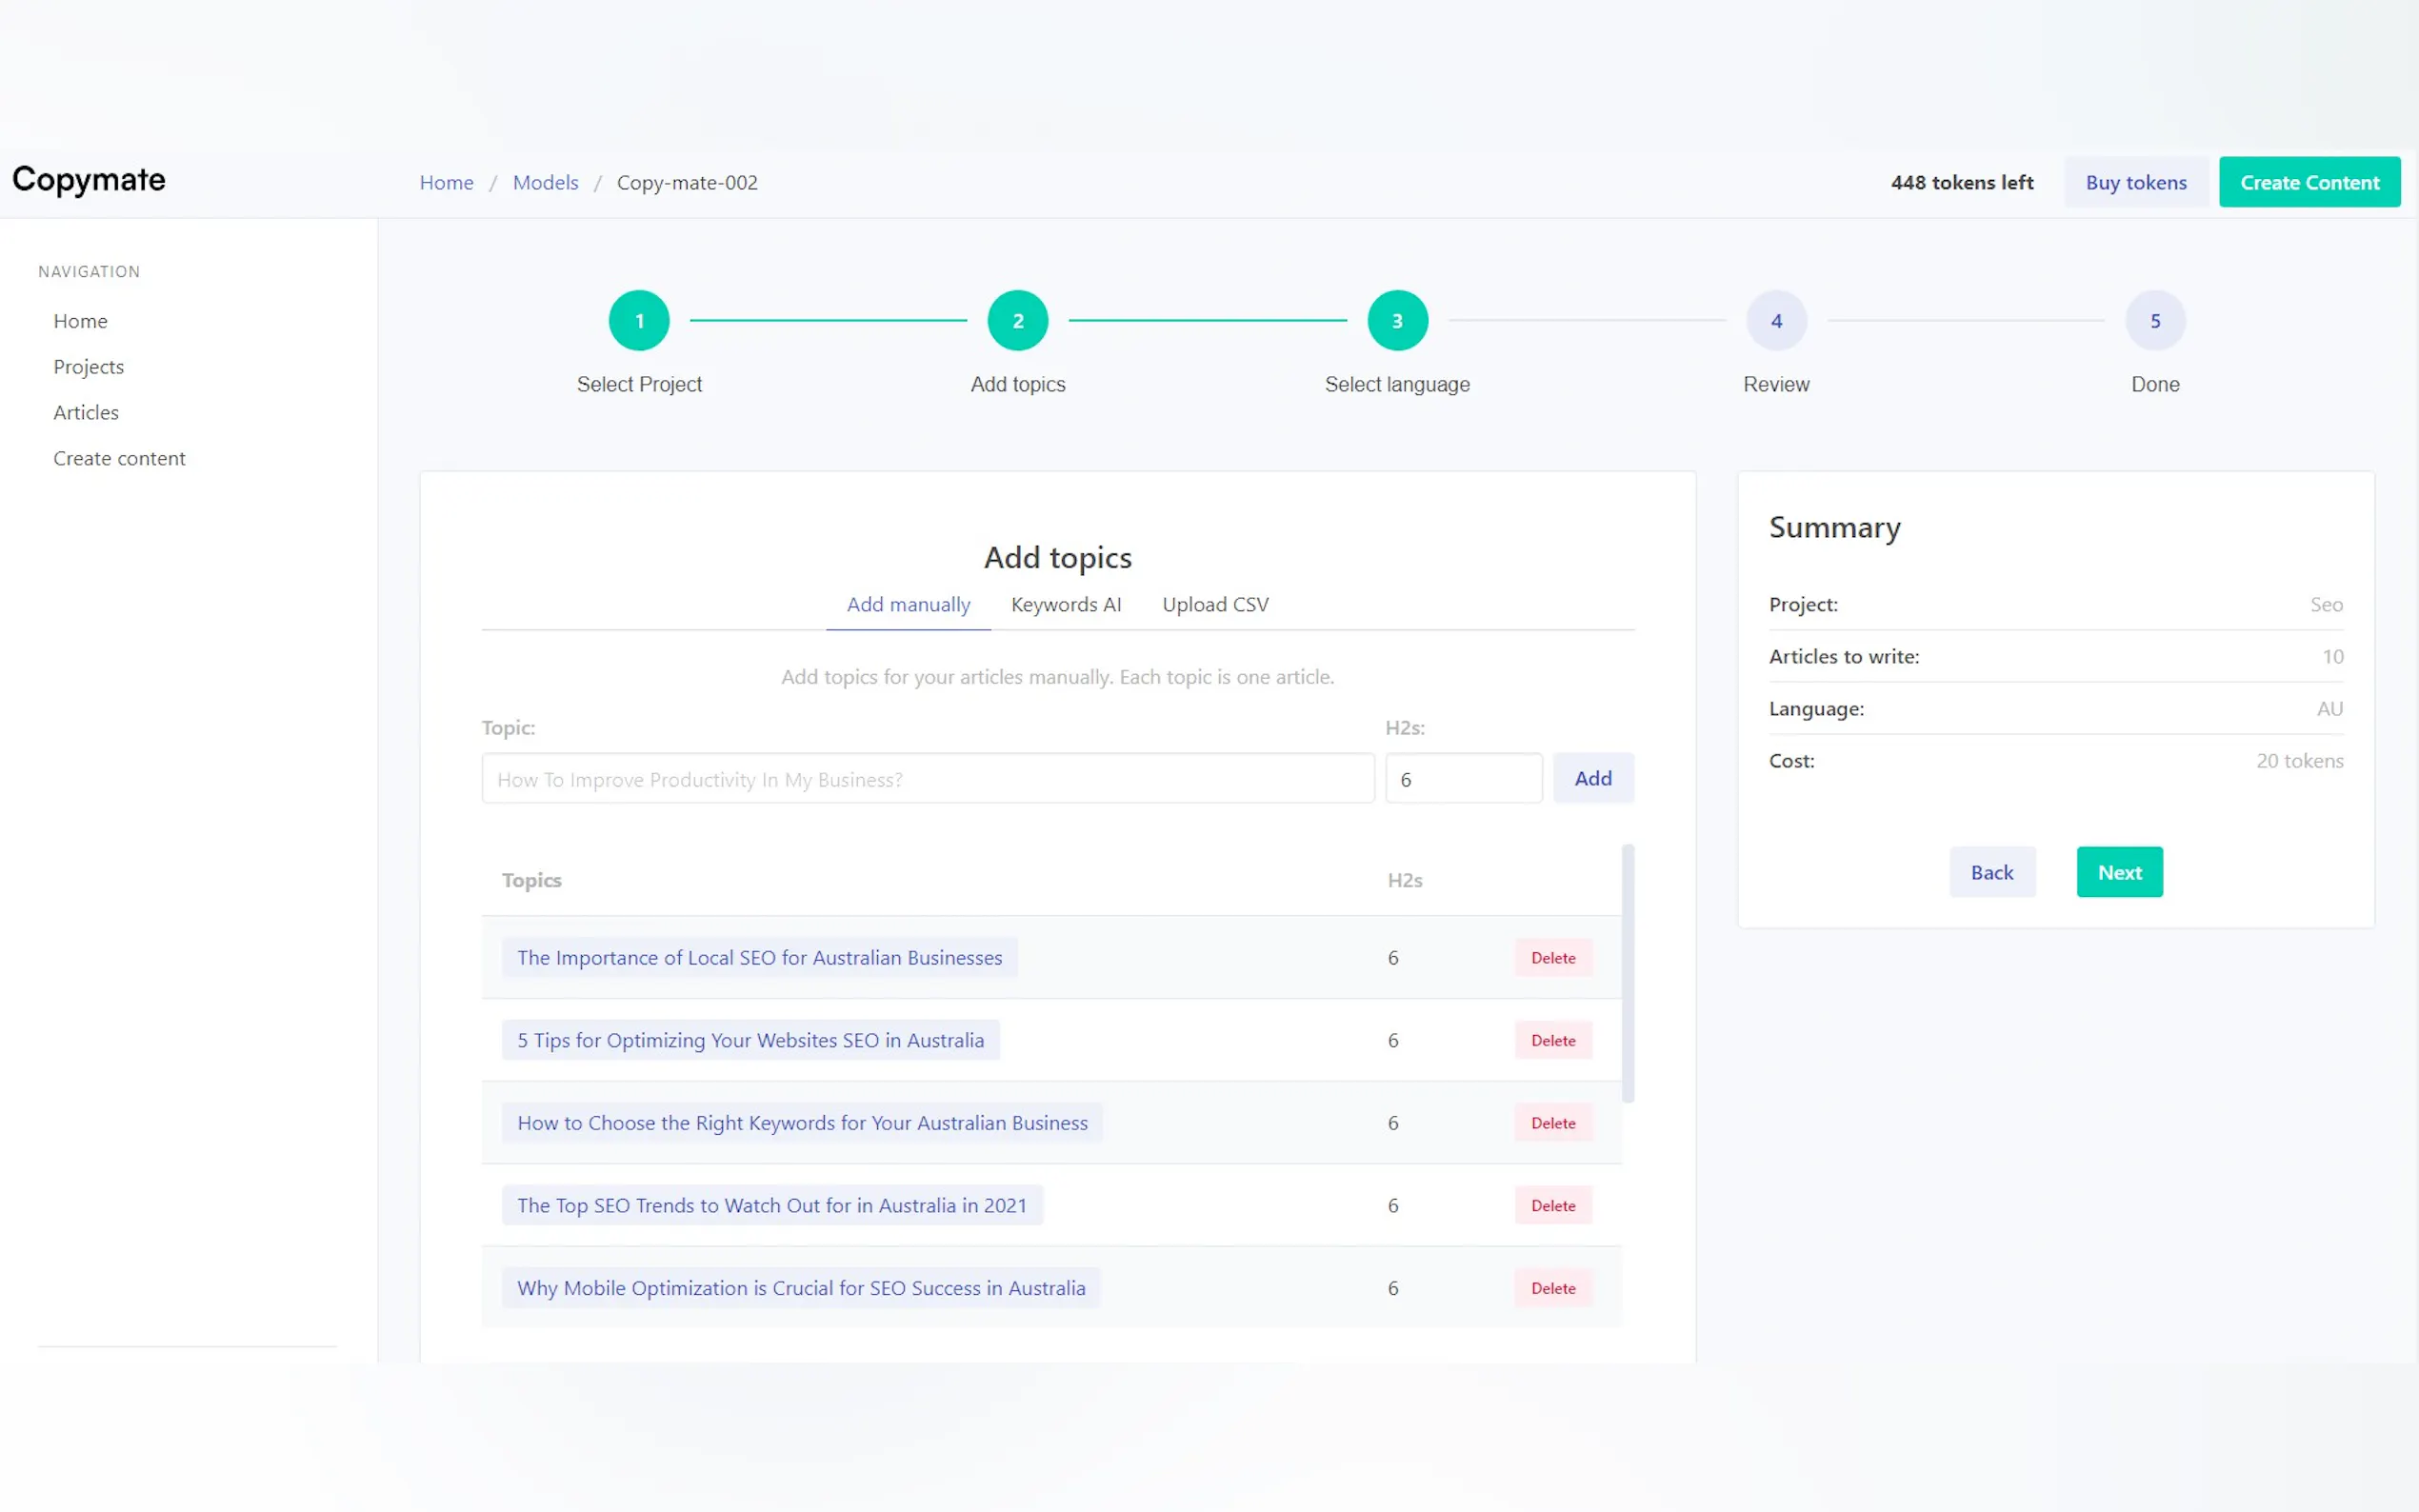Open the Upload CSV tab
The width and height of the screenshot is (2419, 1512).
tap(1215, 604)
